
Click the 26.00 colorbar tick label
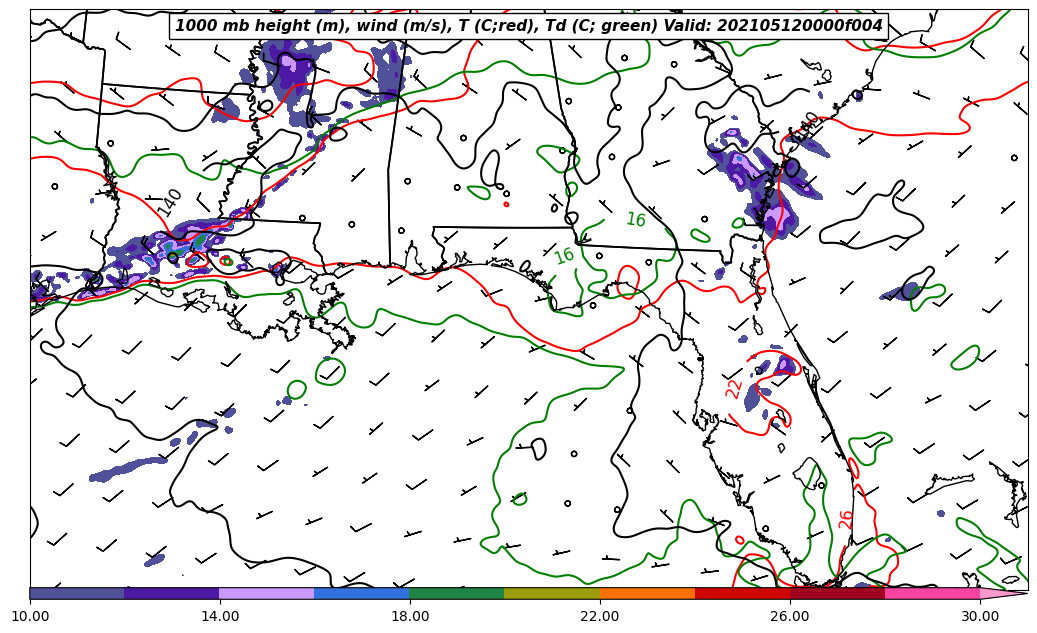[790, 616]
